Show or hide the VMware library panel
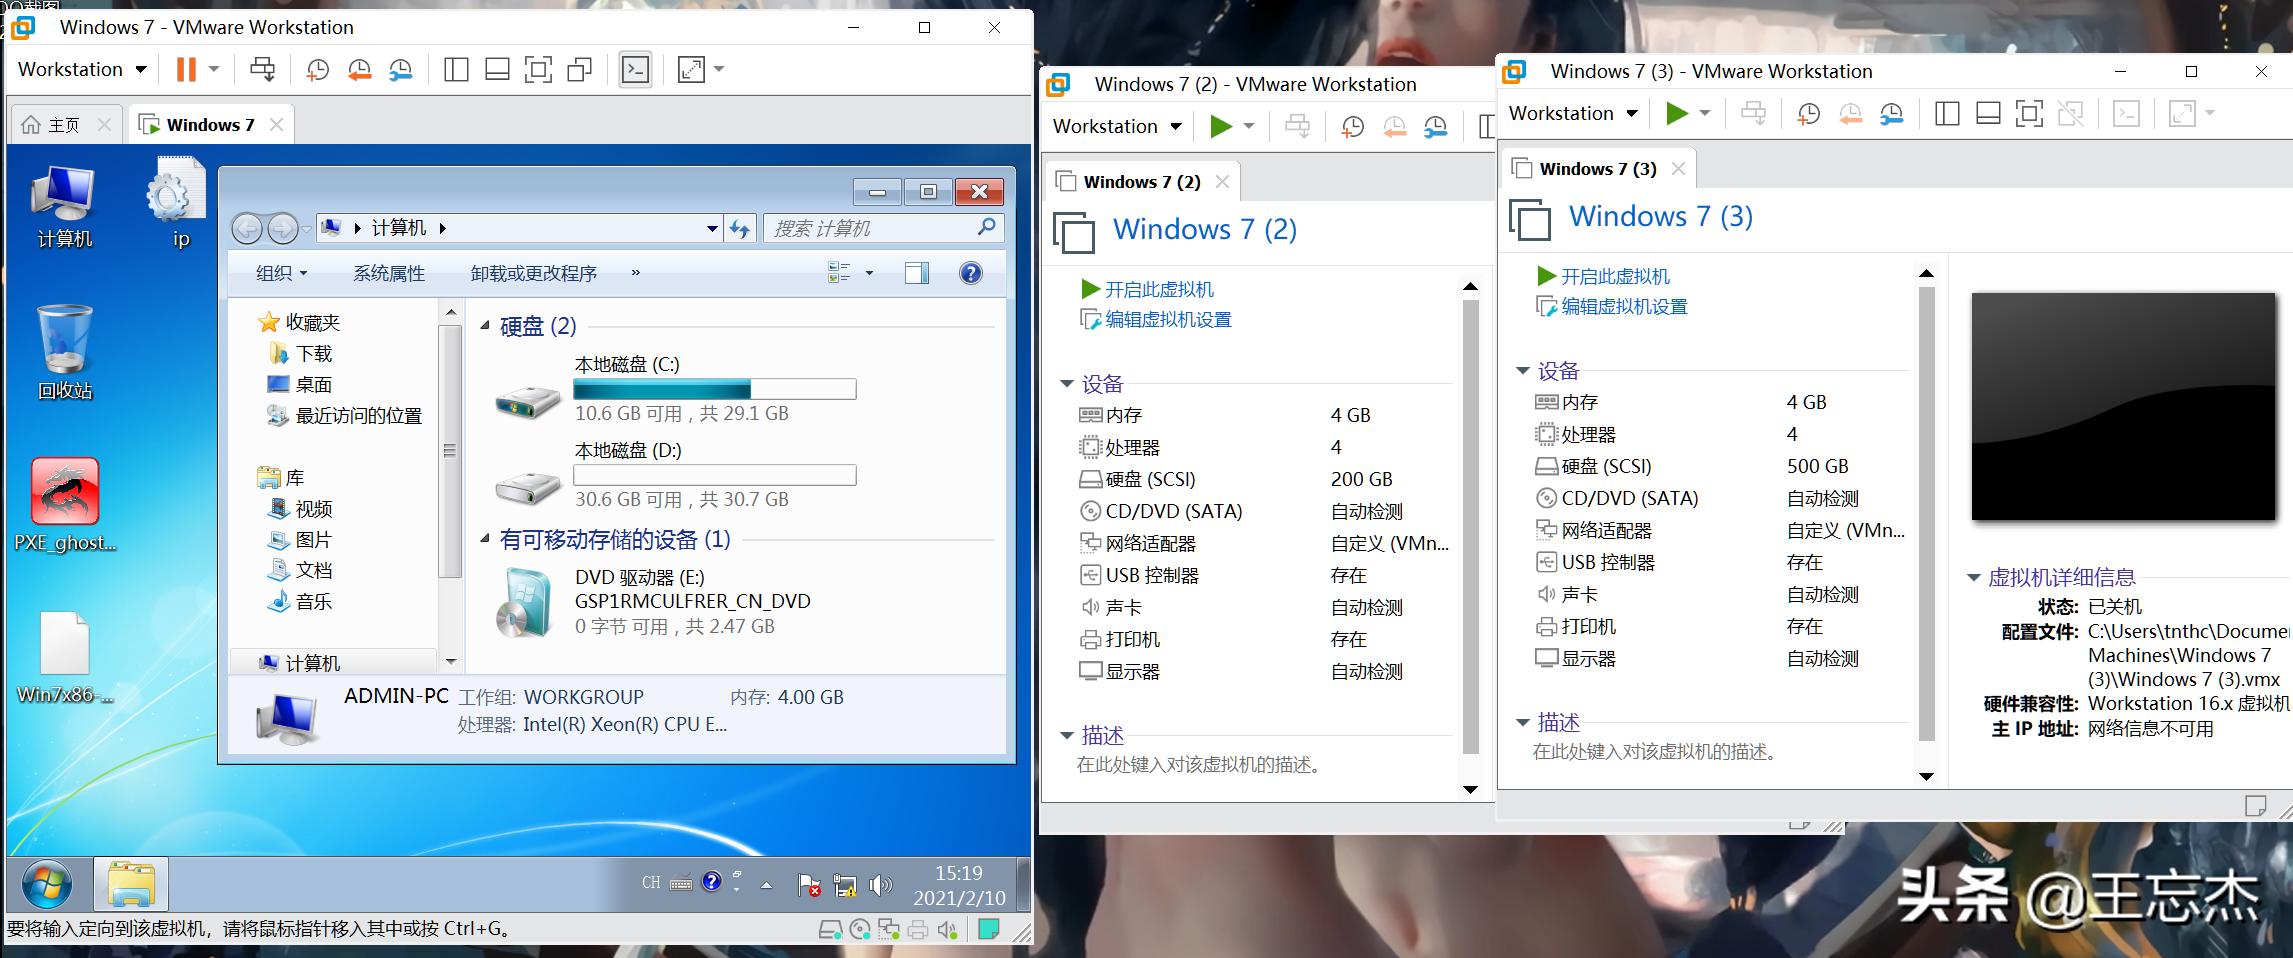This screenshot has width=2293, height=958. (x=457, y=70)
